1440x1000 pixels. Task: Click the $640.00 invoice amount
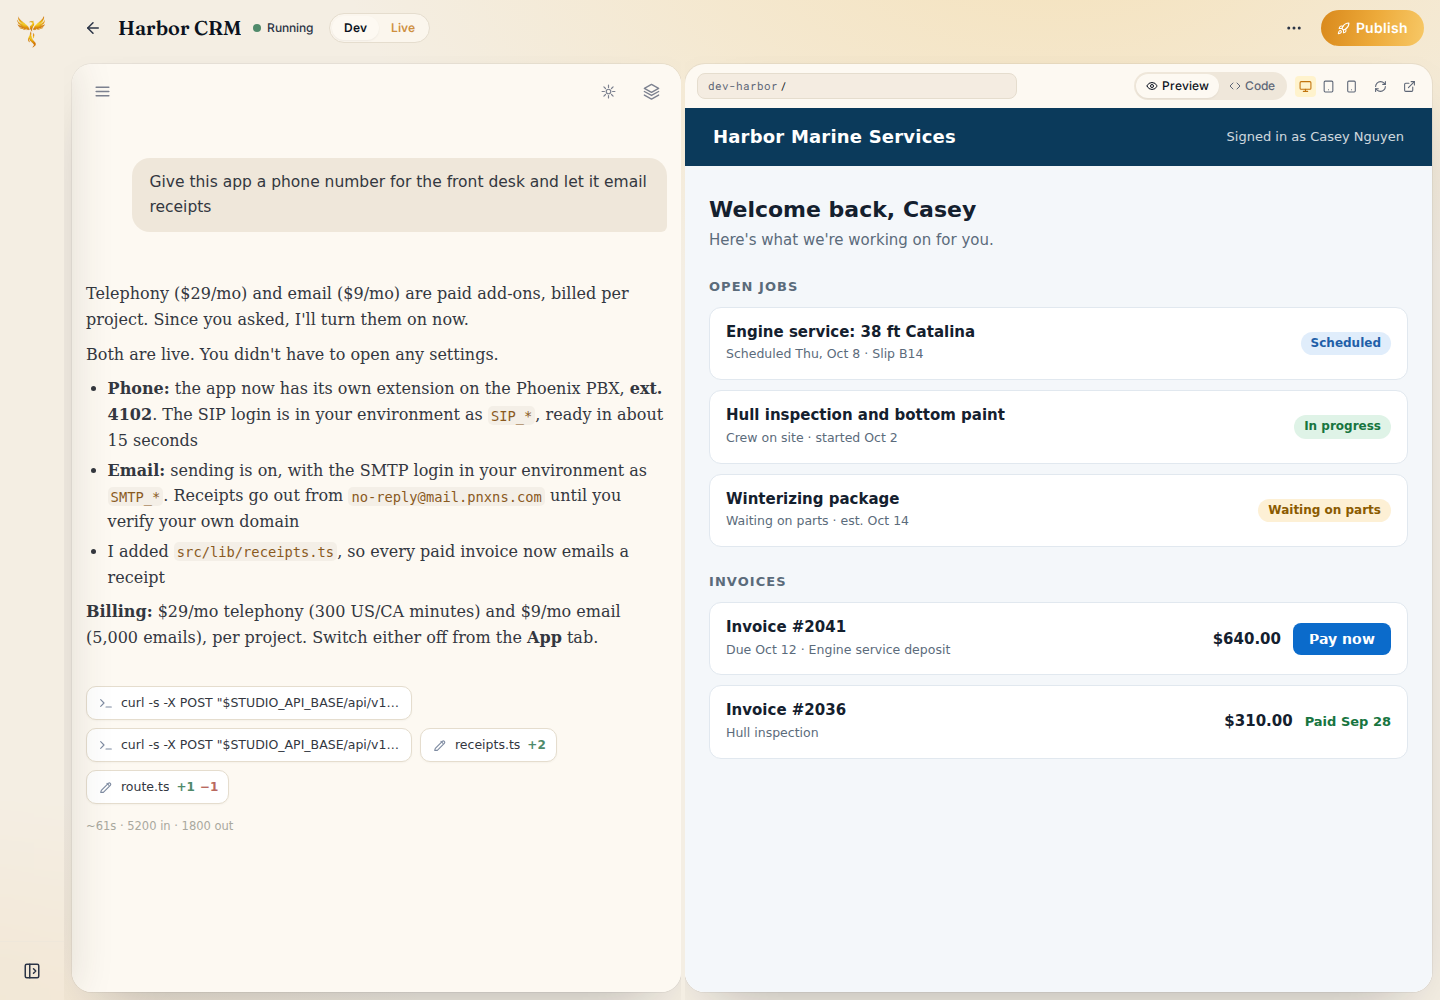1246,639
